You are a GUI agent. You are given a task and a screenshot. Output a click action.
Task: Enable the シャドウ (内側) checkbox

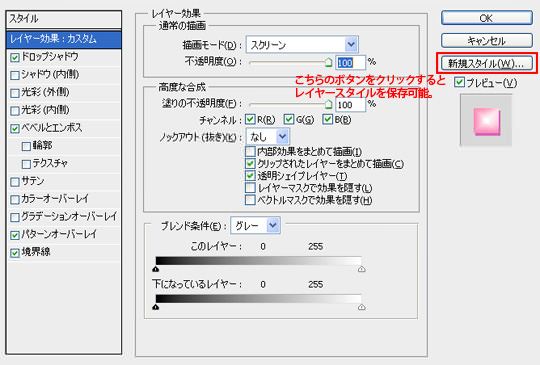[x=15, y=75]
